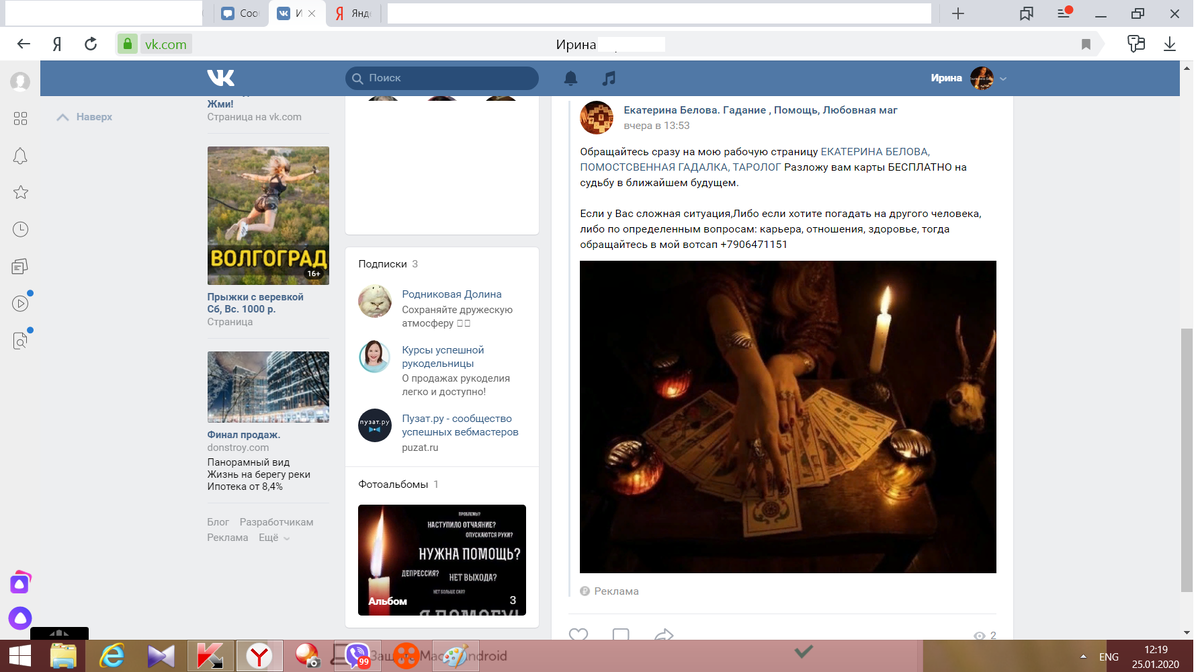
Task: Click Наверх to go to top
Action: (85, 117)
